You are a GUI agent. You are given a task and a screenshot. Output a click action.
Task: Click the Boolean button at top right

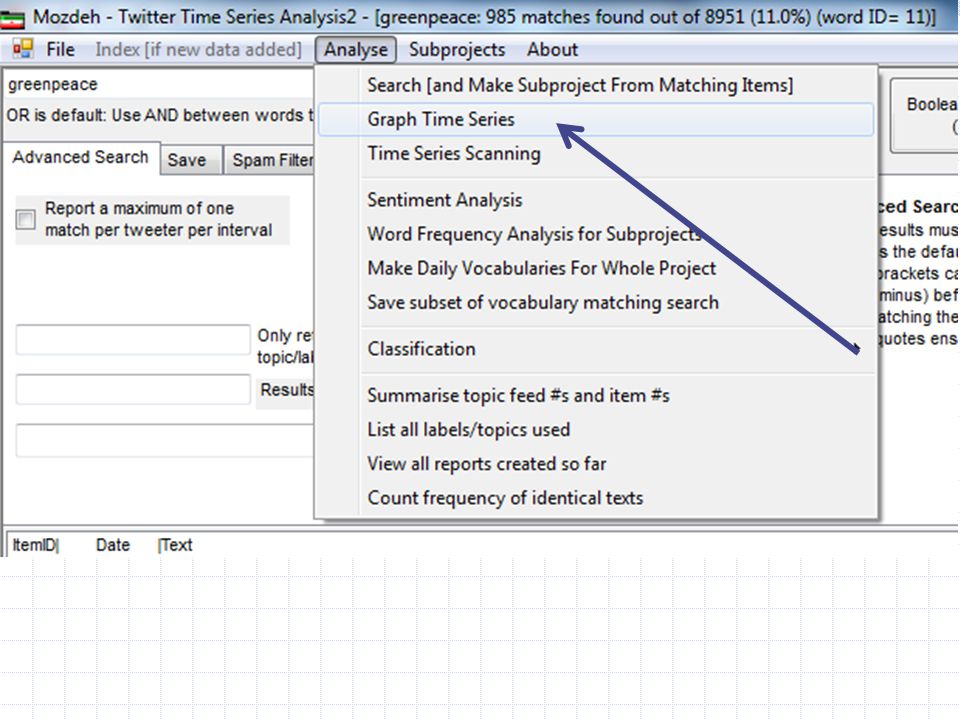coord(924,115)
